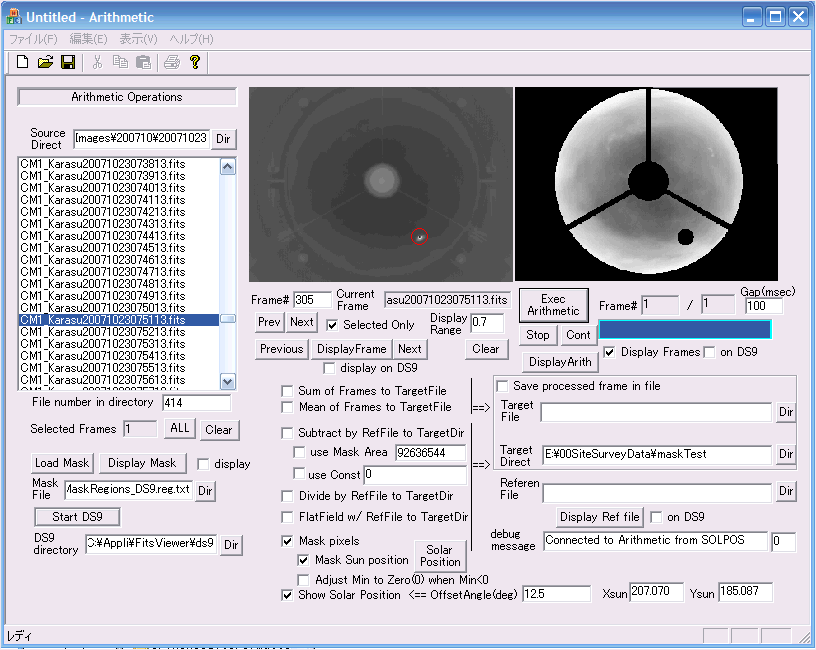Click the Cut scissors toolbar icon
This screenshot has width=816, height=650.
97,62
